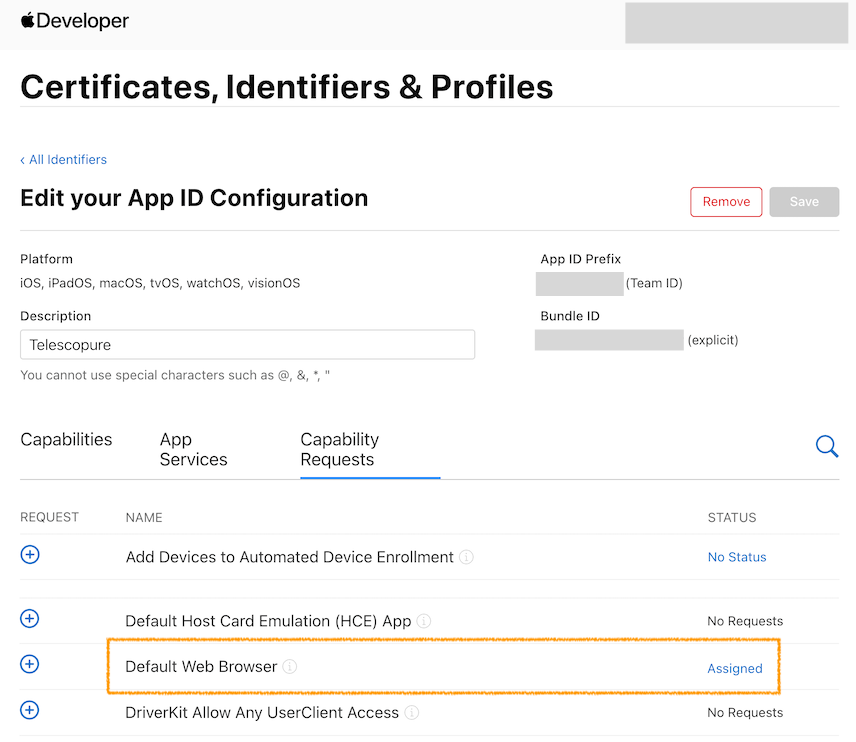Open info icon beside Default Web Browser
The height and width of the screenshot is (742, 856).
tap(290, 667)
